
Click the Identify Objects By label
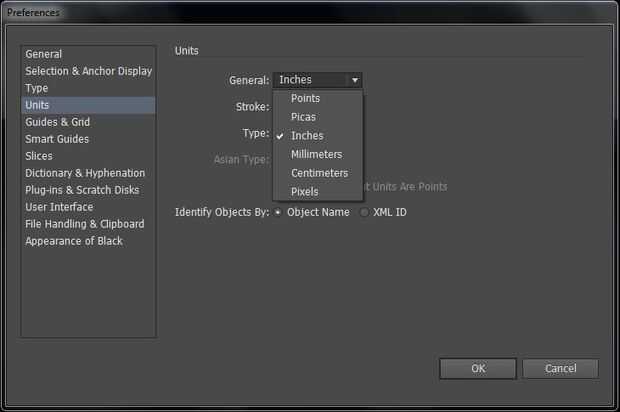point(222,212)
